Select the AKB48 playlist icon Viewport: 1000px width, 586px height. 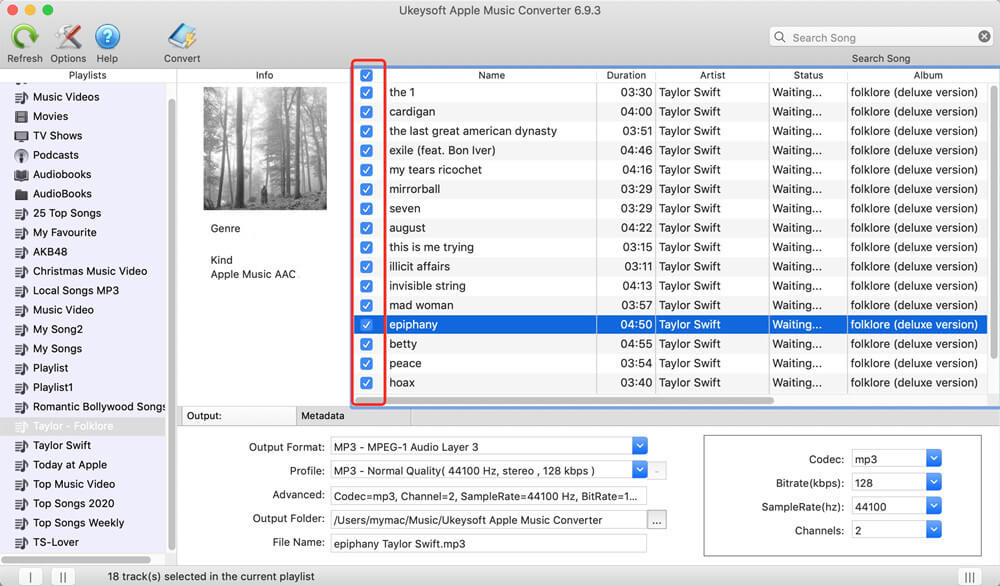(x=21, y=252)
